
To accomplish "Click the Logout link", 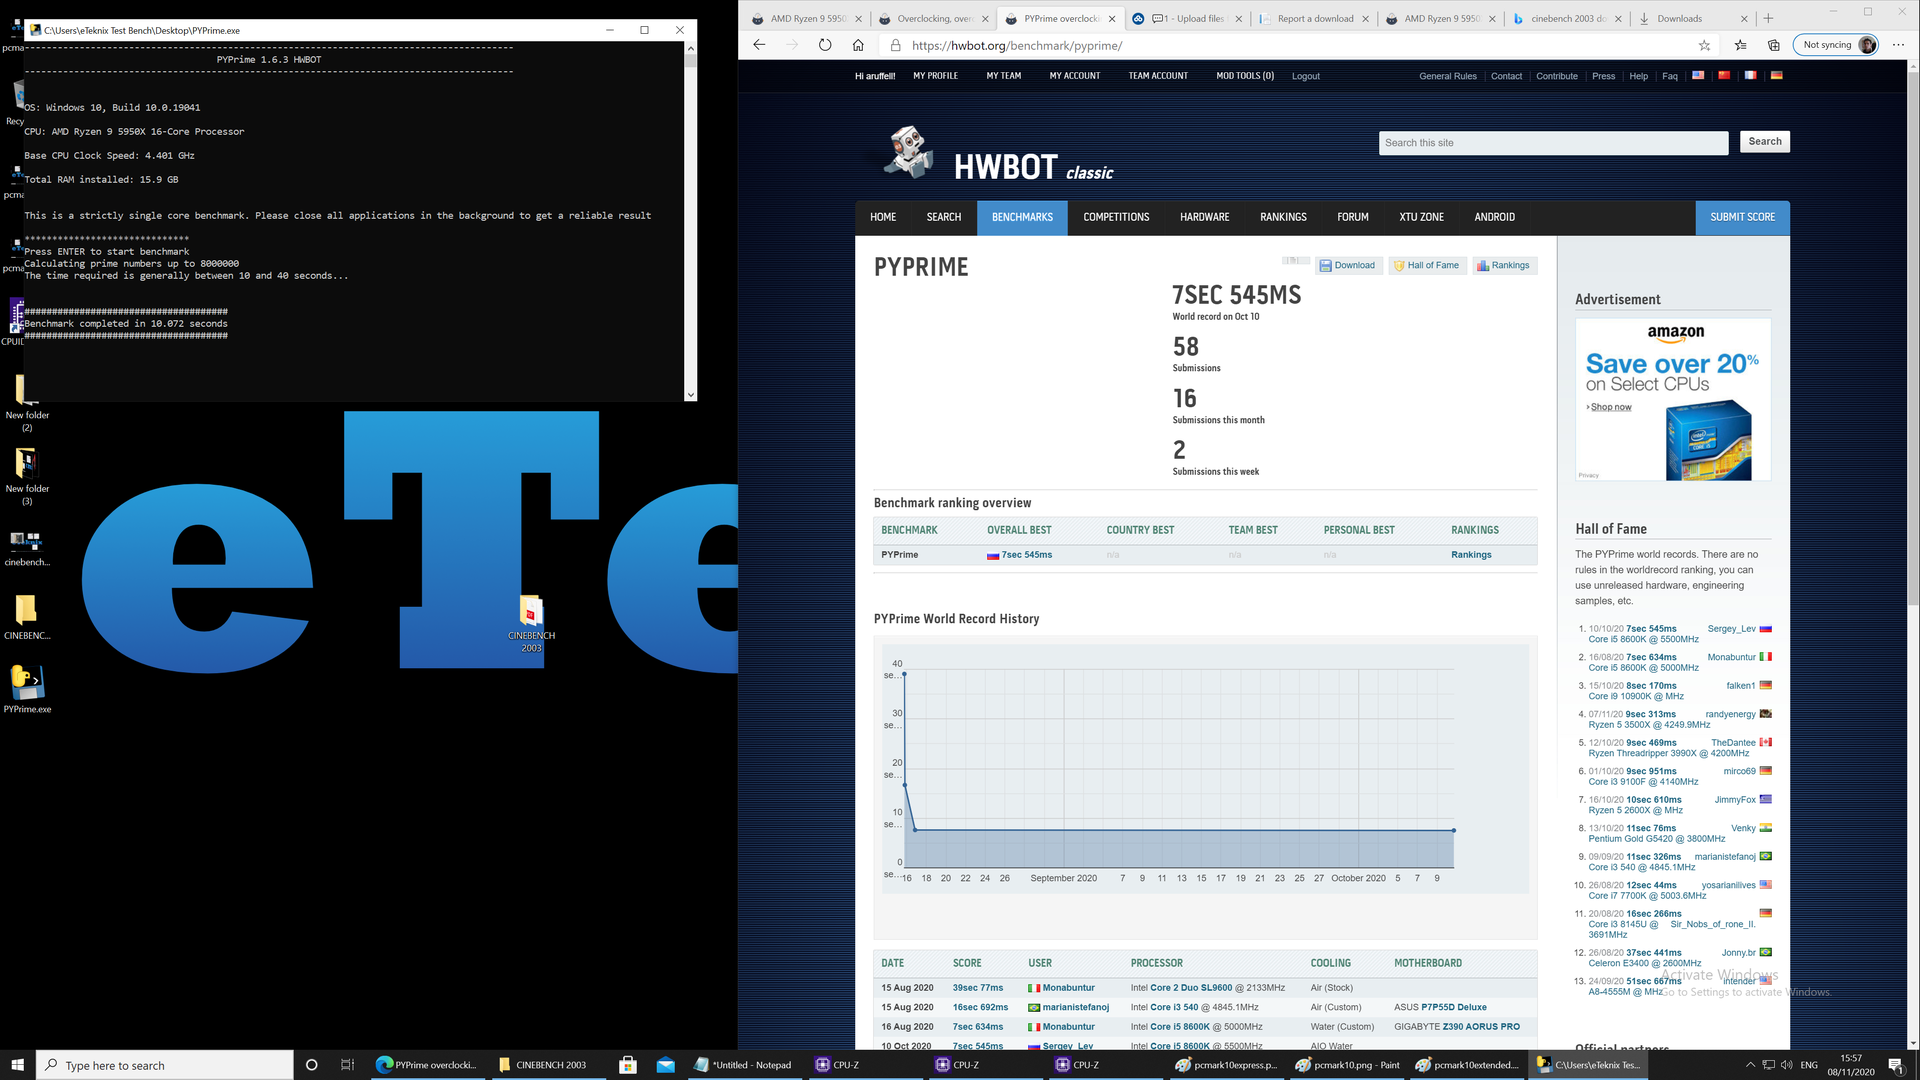I will click(x=1305, y=76).
